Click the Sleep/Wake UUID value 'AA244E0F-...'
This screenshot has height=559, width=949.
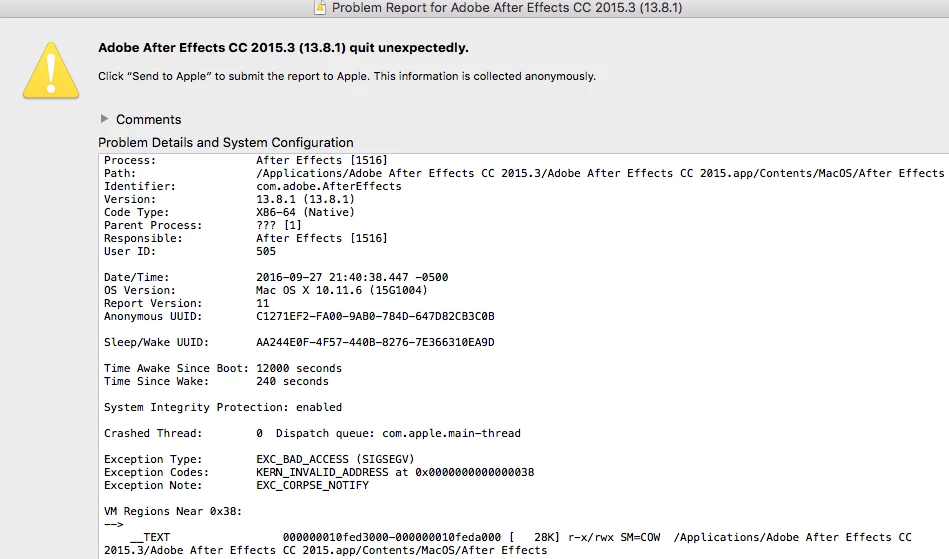coord(375,342)
